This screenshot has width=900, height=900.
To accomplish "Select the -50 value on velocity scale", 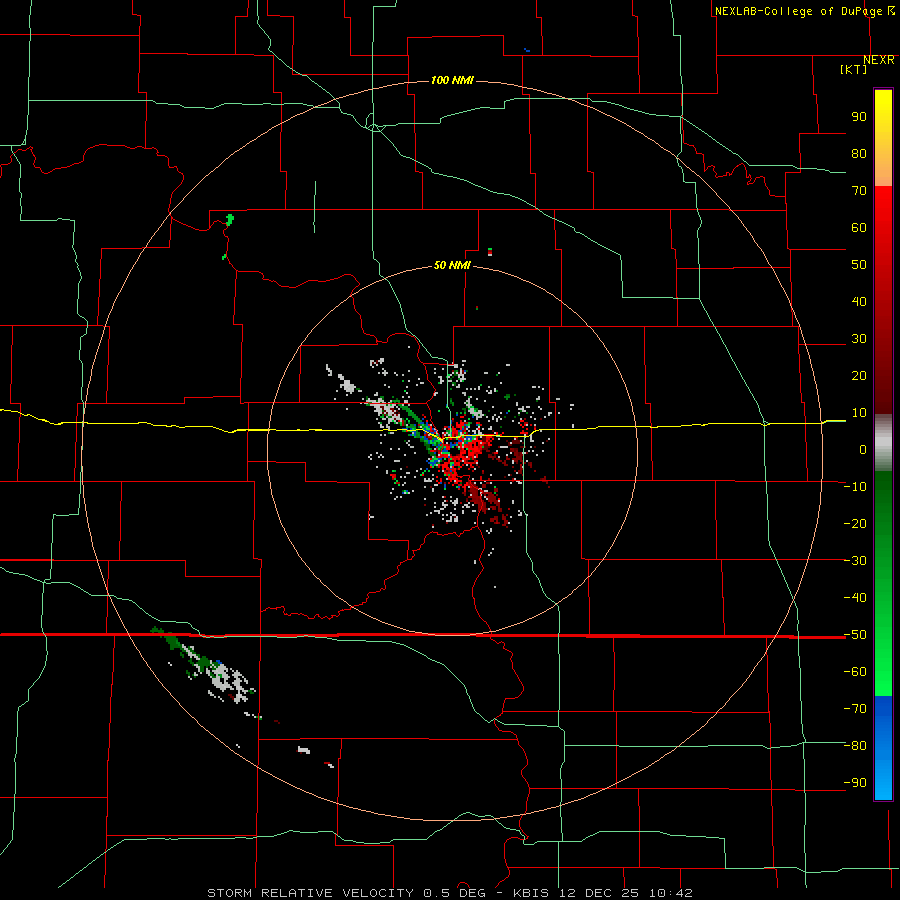I will coord(855,635).
